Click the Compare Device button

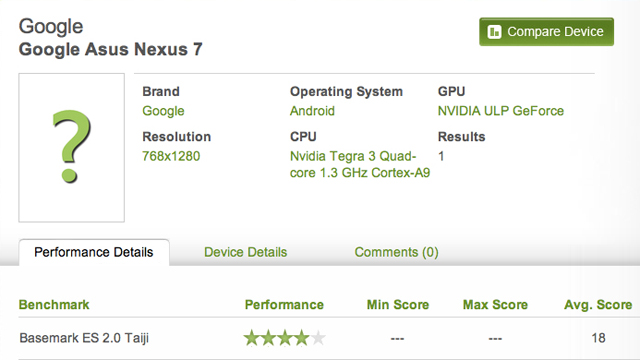547,31
